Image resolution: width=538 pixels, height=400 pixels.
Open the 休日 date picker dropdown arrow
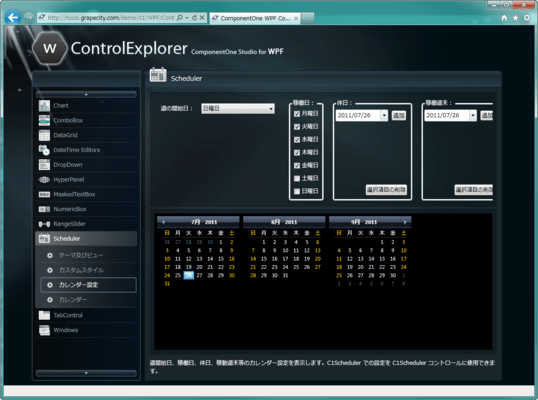(x=384, y=116)
